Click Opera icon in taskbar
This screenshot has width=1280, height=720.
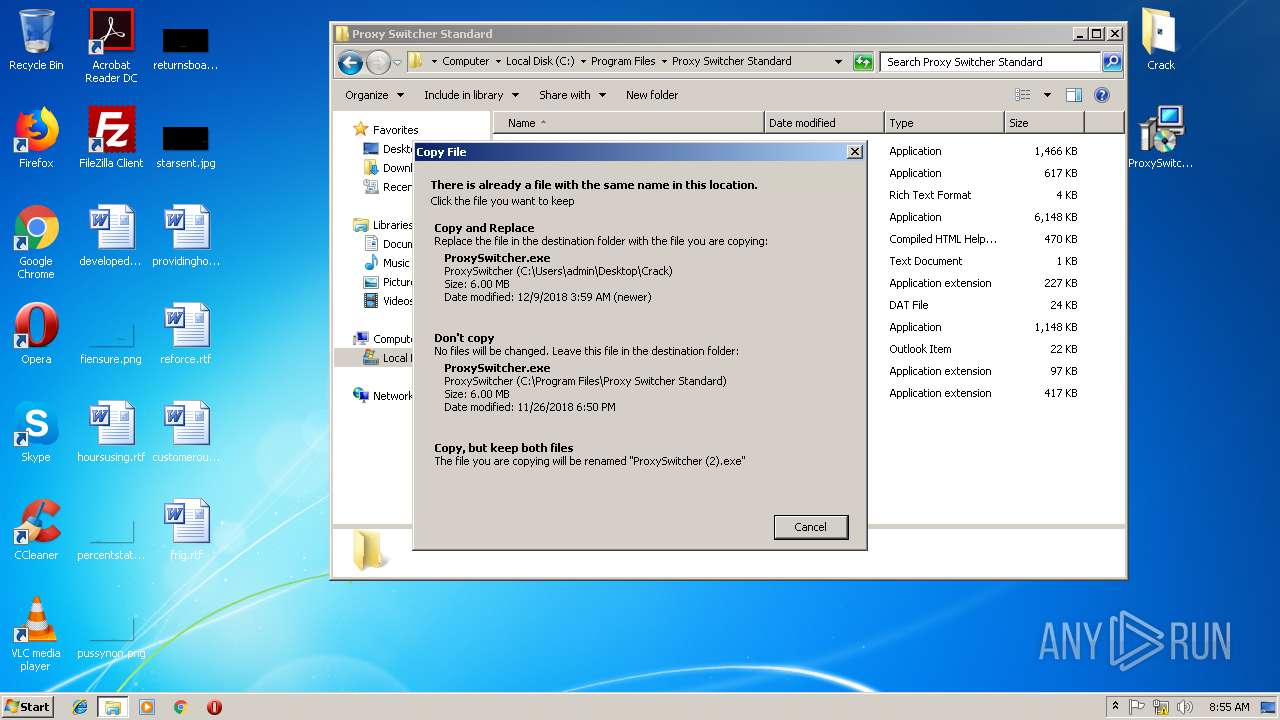point(214,707)
